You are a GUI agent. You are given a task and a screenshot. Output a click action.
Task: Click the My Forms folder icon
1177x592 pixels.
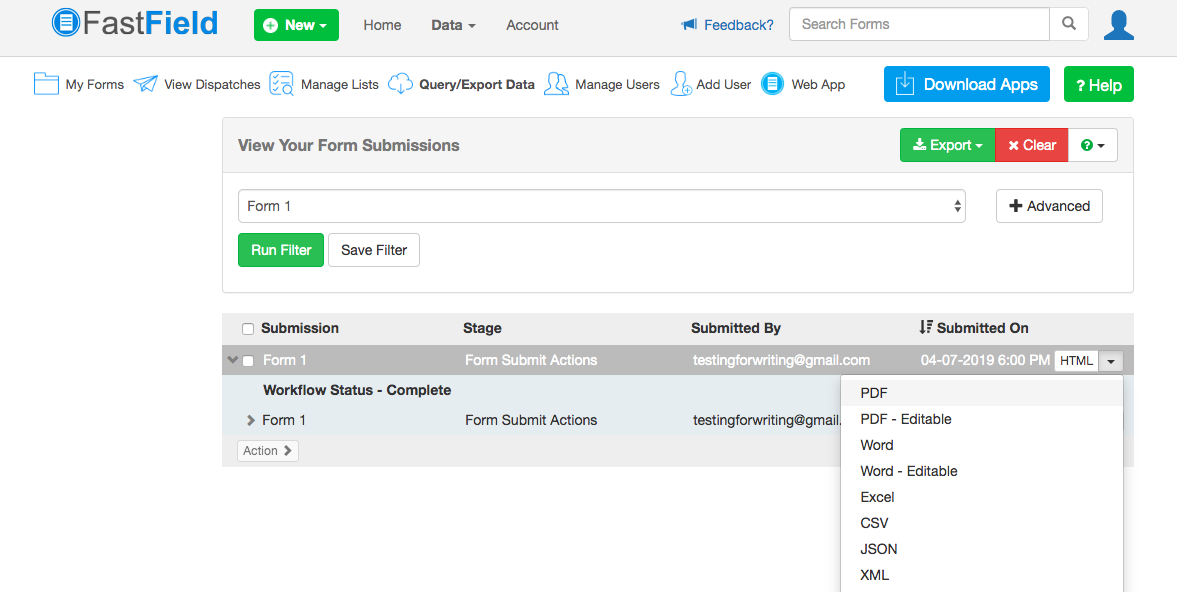(46, 84)
